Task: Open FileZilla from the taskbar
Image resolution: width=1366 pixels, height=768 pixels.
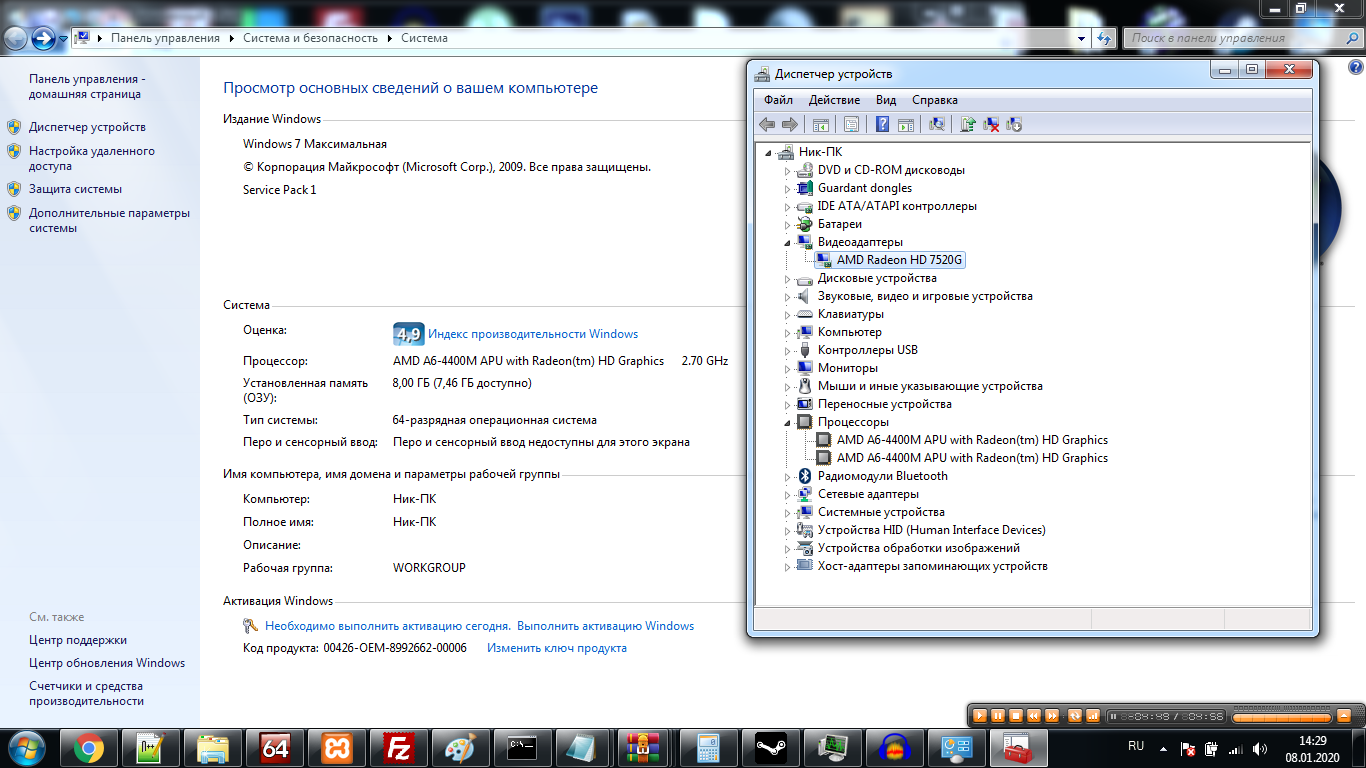Action: click(399, 747)
